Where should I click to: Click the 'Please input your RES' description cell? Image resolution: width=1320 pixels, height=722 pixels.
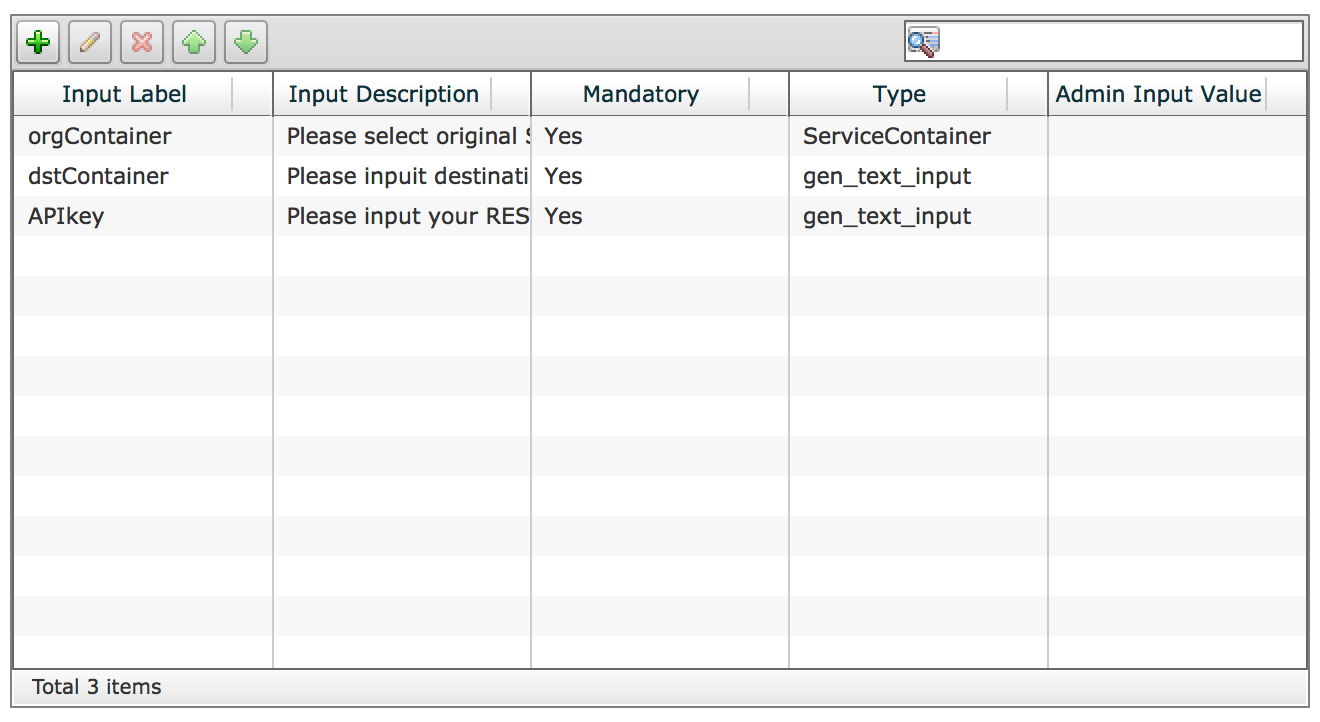pos(402,216)
